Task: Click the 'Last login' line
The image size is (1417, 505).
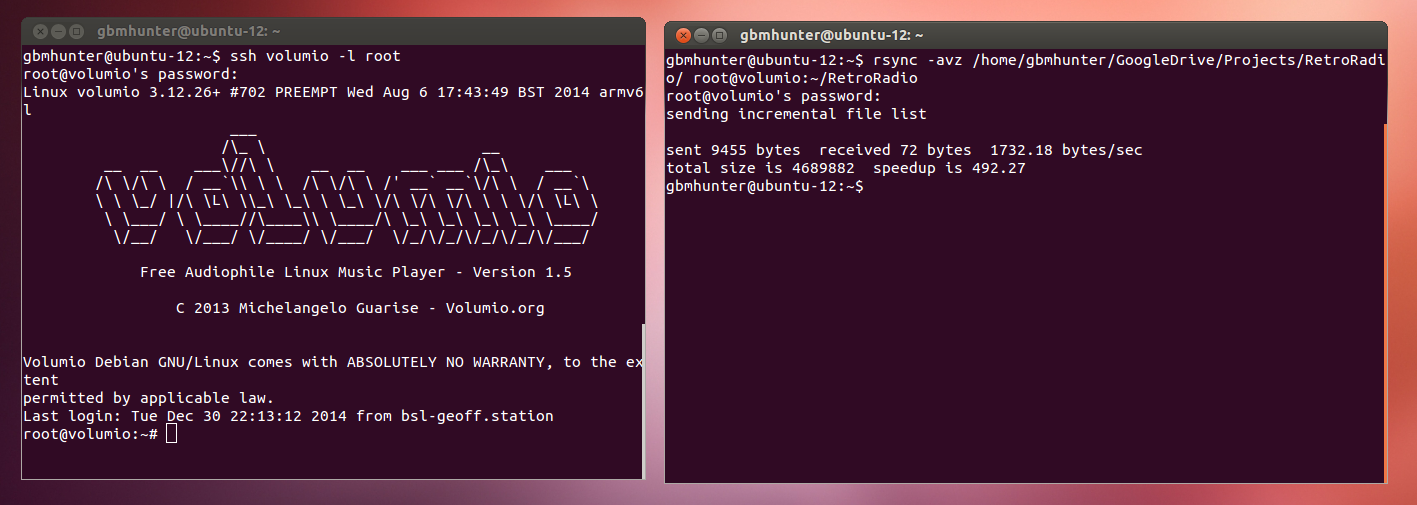Action: (288, 416)
